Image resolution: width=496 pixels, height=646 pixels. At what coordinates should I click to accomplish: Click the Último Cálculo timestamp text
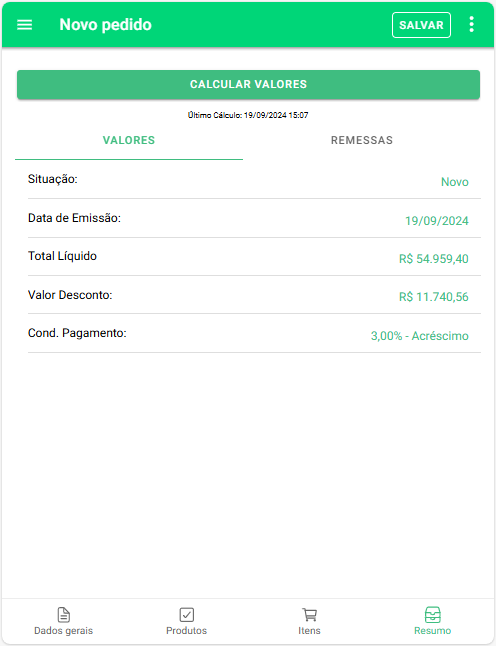click(x=248, y=115)
